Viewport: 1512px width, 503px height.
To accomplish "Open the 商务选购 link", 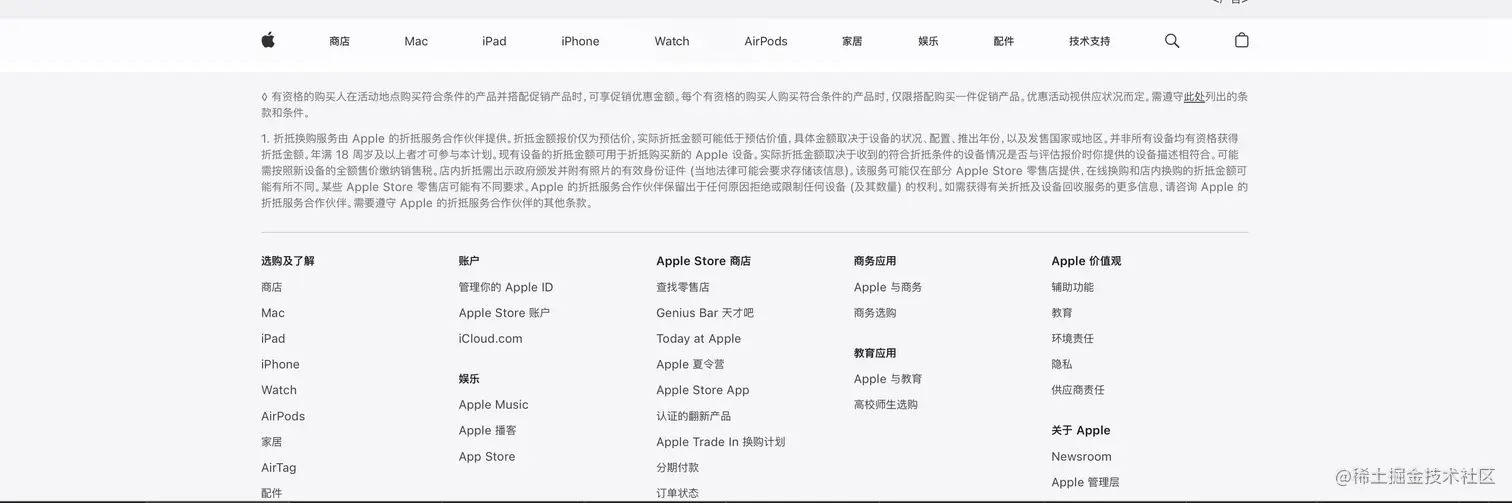I will tap(875, 313).
